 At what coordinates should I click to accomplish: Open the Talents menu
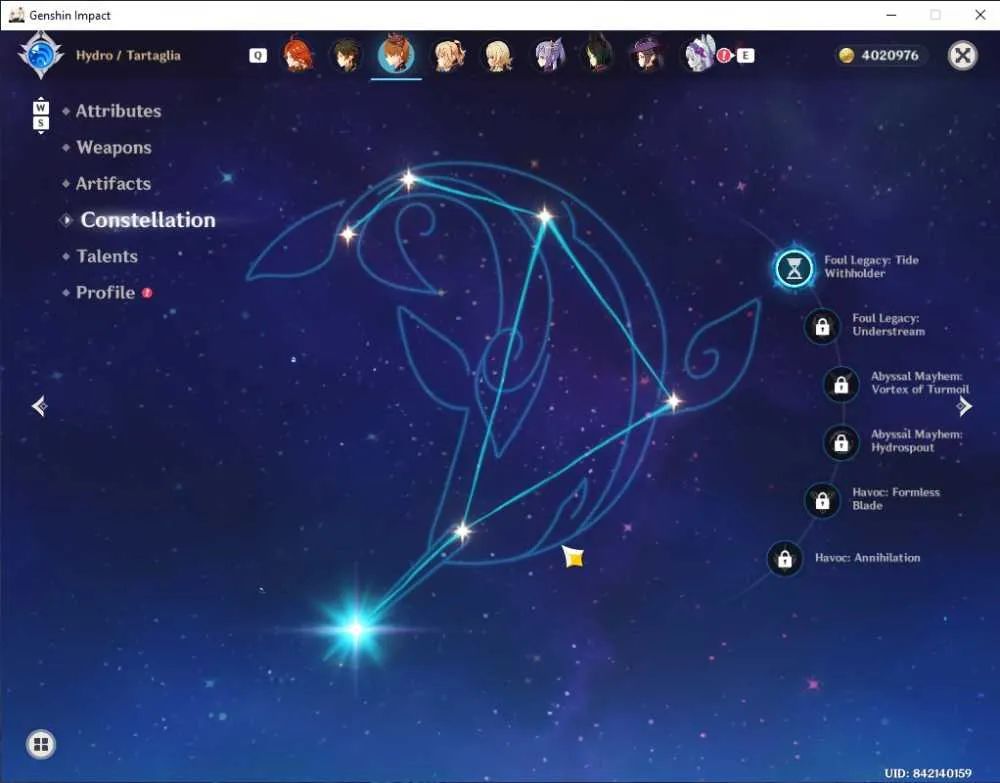[x=107, y=256]
